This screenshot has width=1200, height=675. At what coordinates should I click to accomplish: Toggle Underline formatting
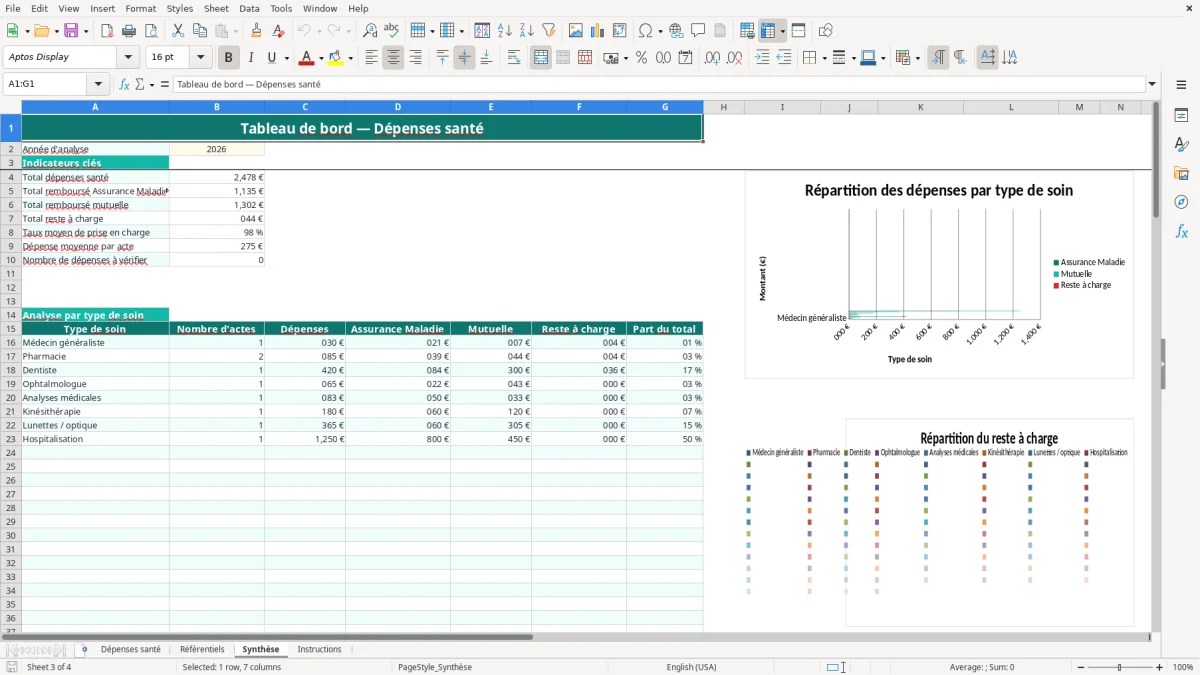[x=272, y=58]
